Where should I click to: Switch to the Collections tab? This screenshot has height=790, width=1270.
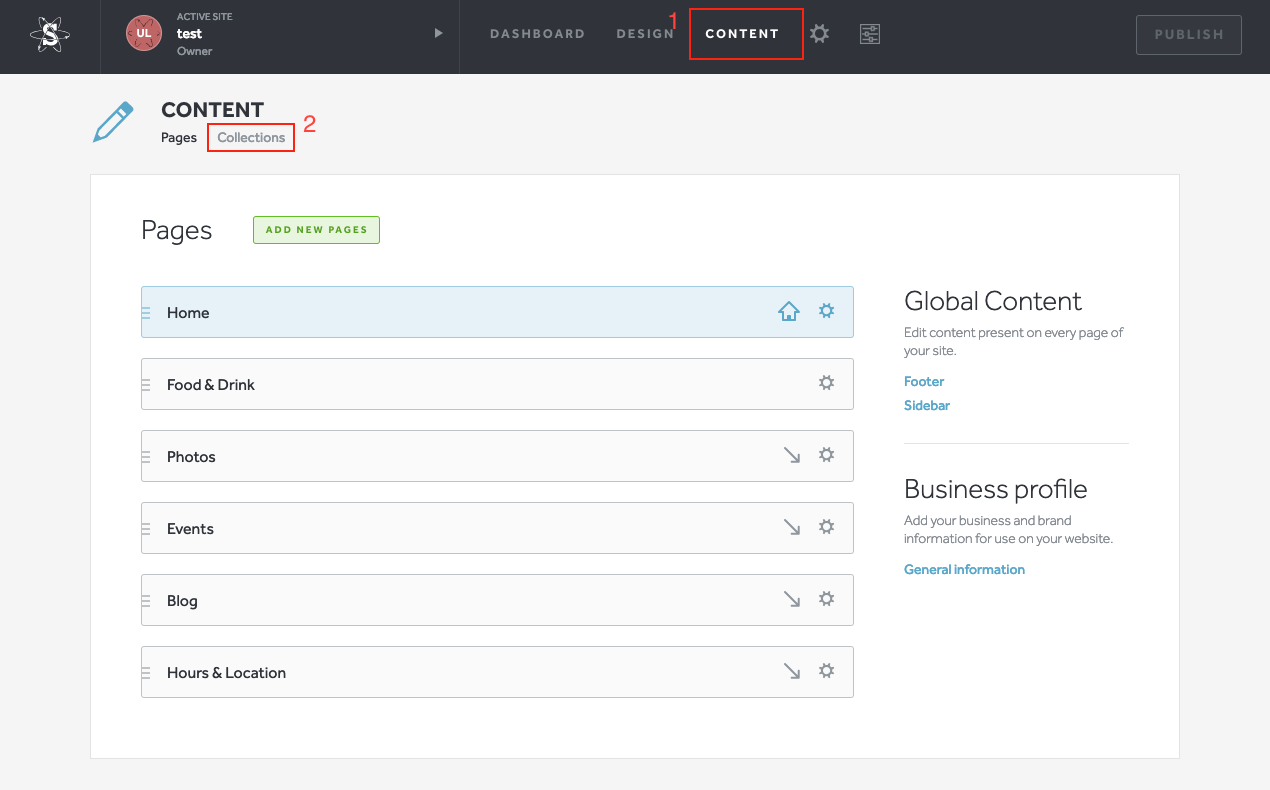(251, 137)
